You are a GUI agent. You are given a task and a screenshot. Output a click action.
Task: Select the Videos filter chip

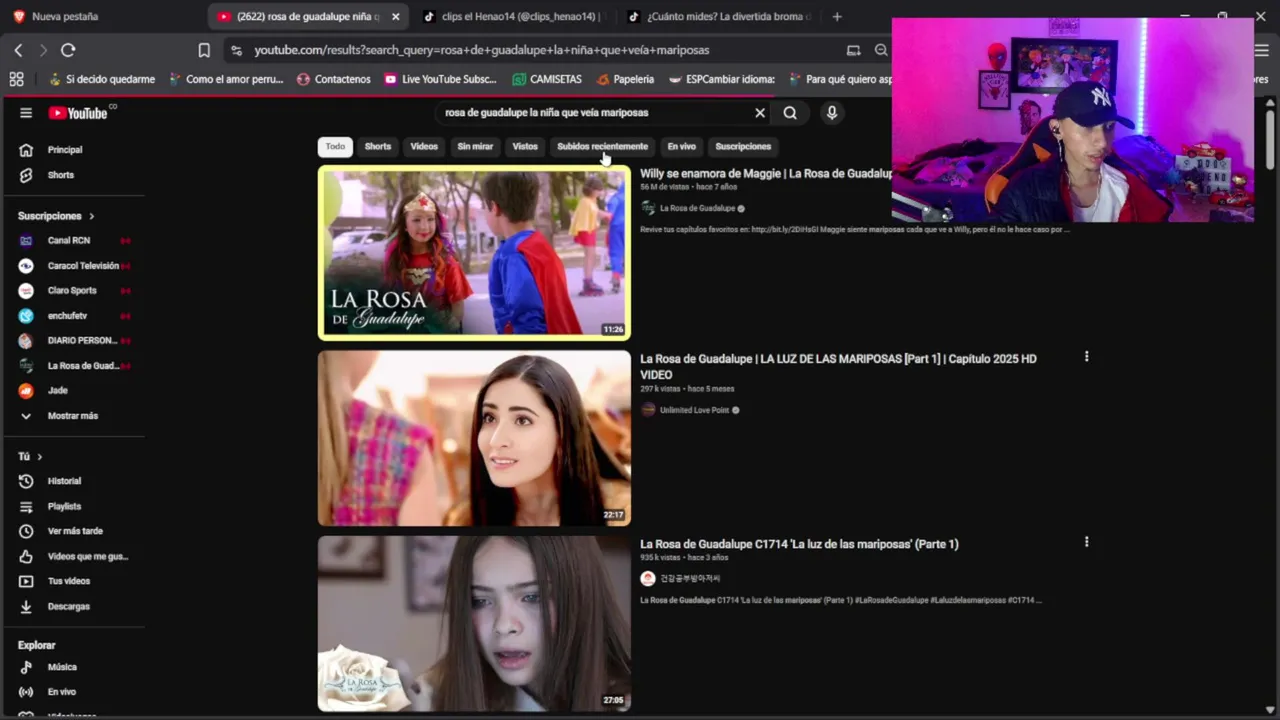tap(424, 146)
